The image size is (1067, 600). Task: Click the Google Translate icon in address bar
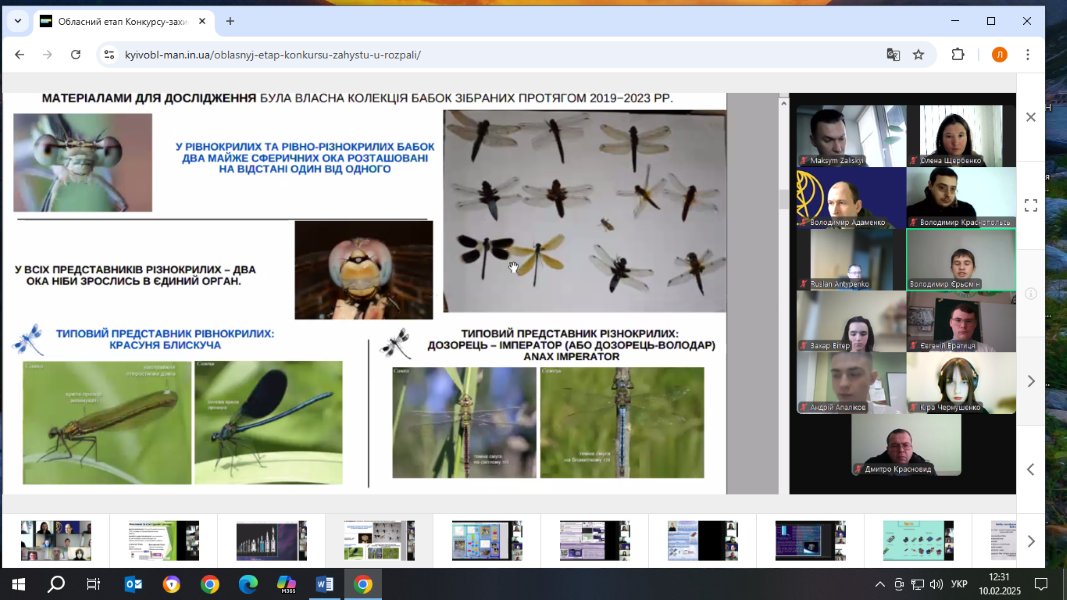click(893, 55)
